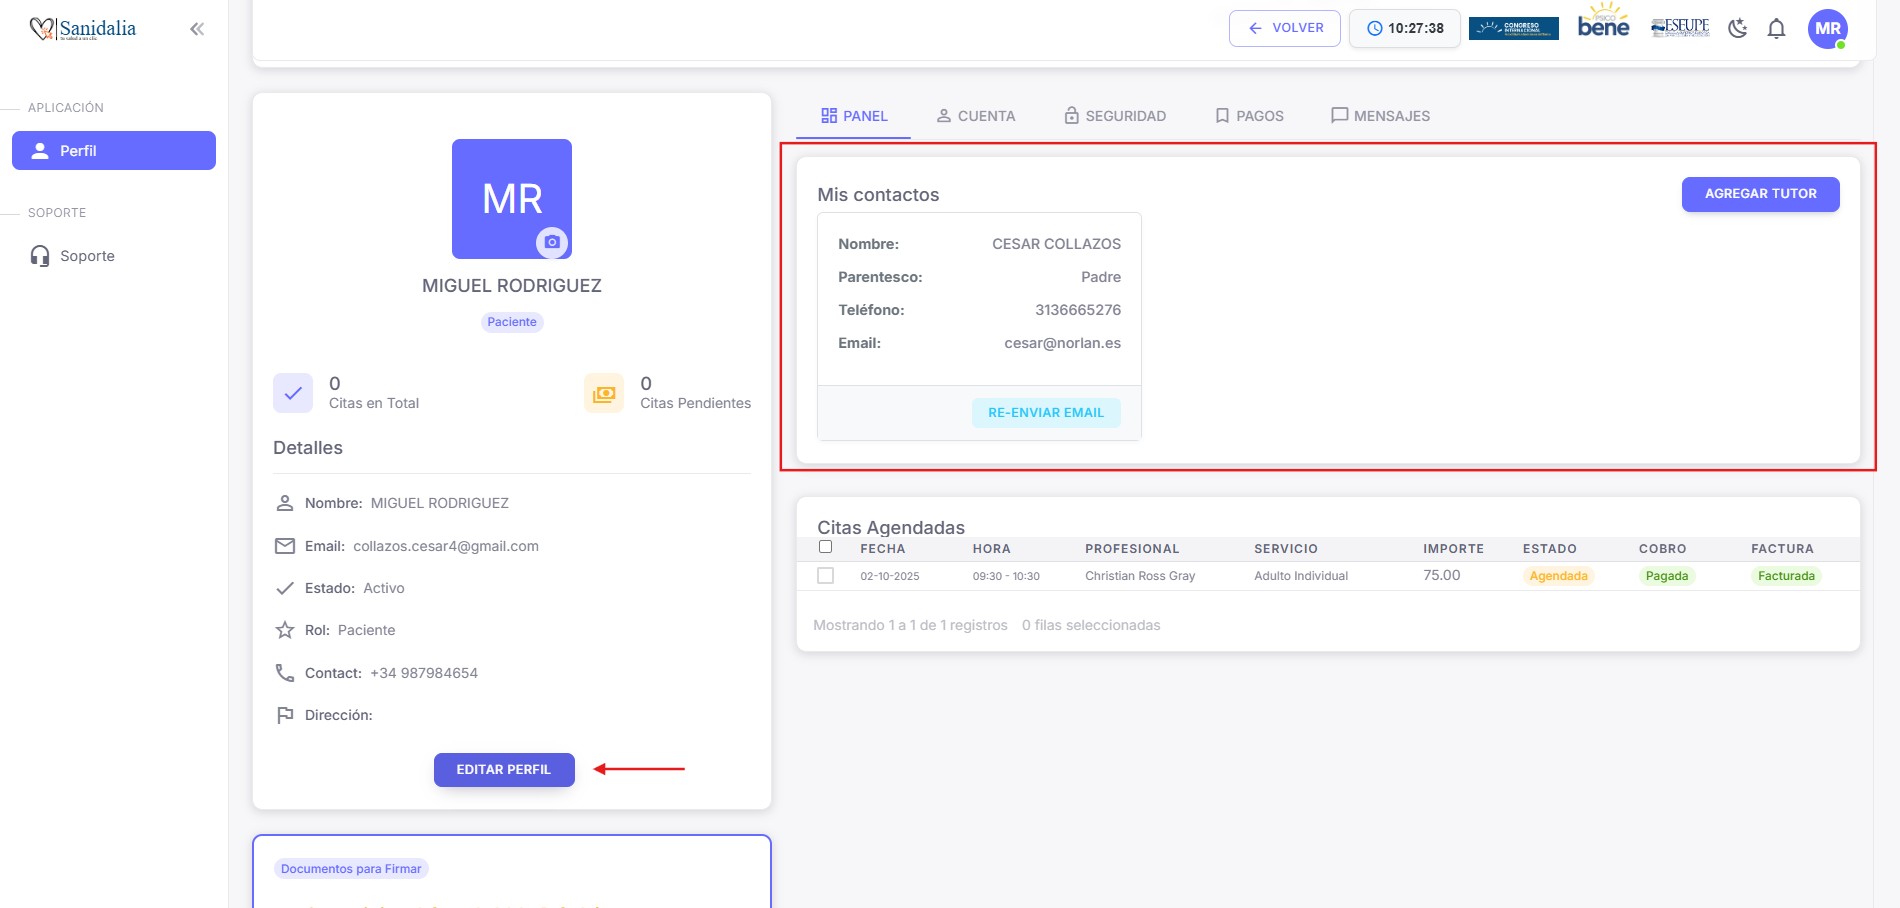
Task: Switch to the Seguridad tab
Action: (x=1114, y=116)
